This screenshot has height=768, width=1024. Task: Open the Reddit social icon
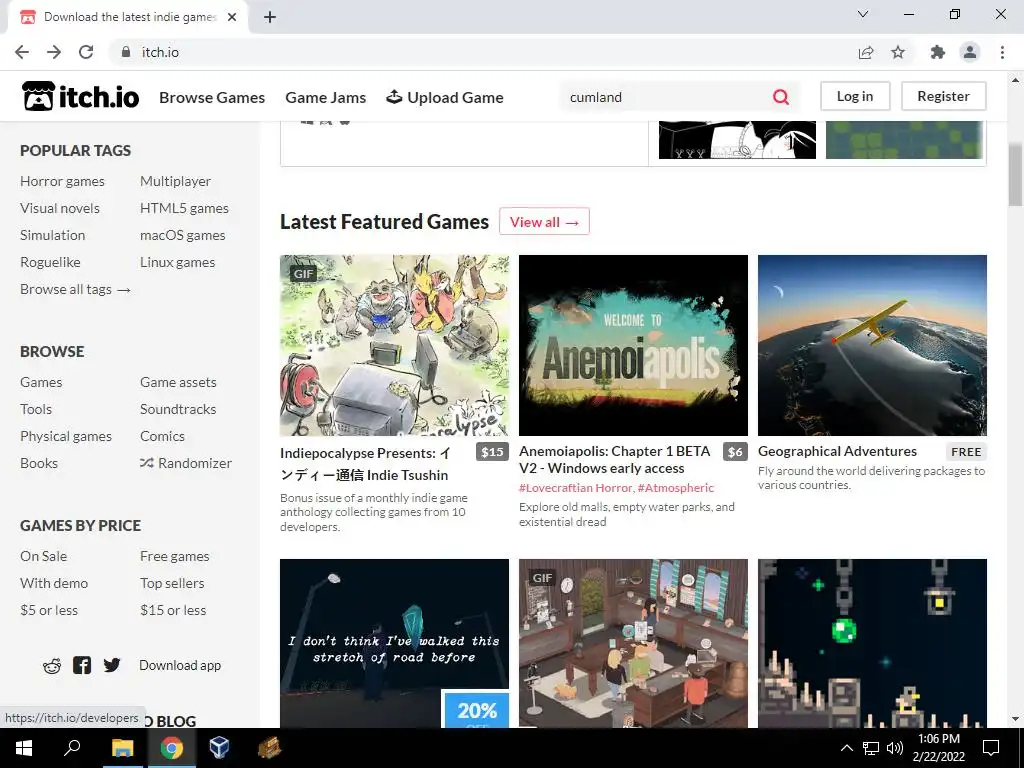coord(52,665)
